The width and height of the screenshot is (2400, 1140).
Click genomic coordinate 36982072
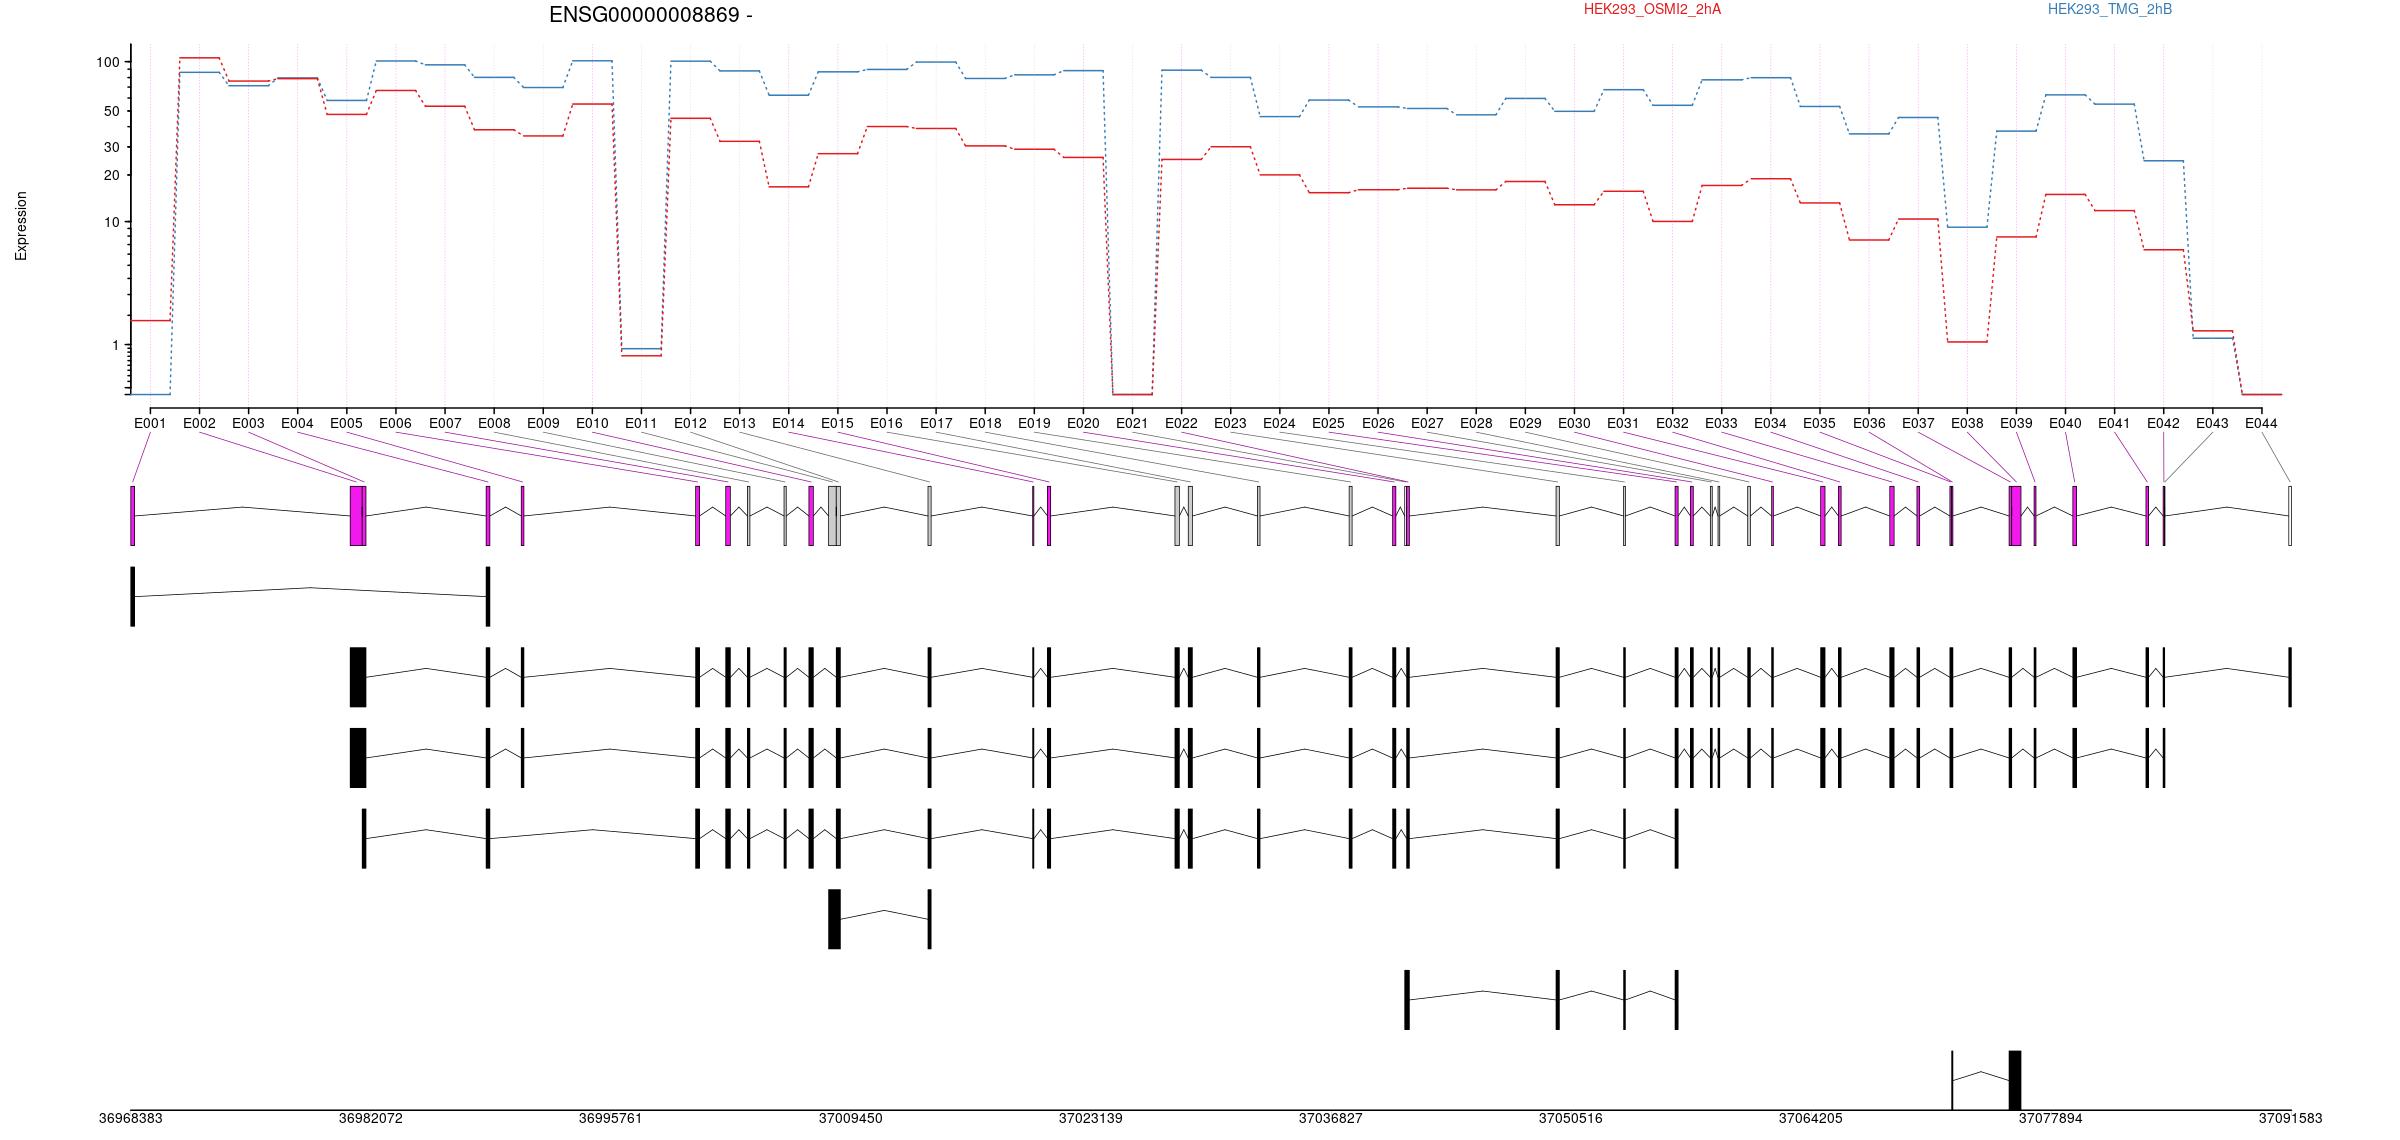370,1118
